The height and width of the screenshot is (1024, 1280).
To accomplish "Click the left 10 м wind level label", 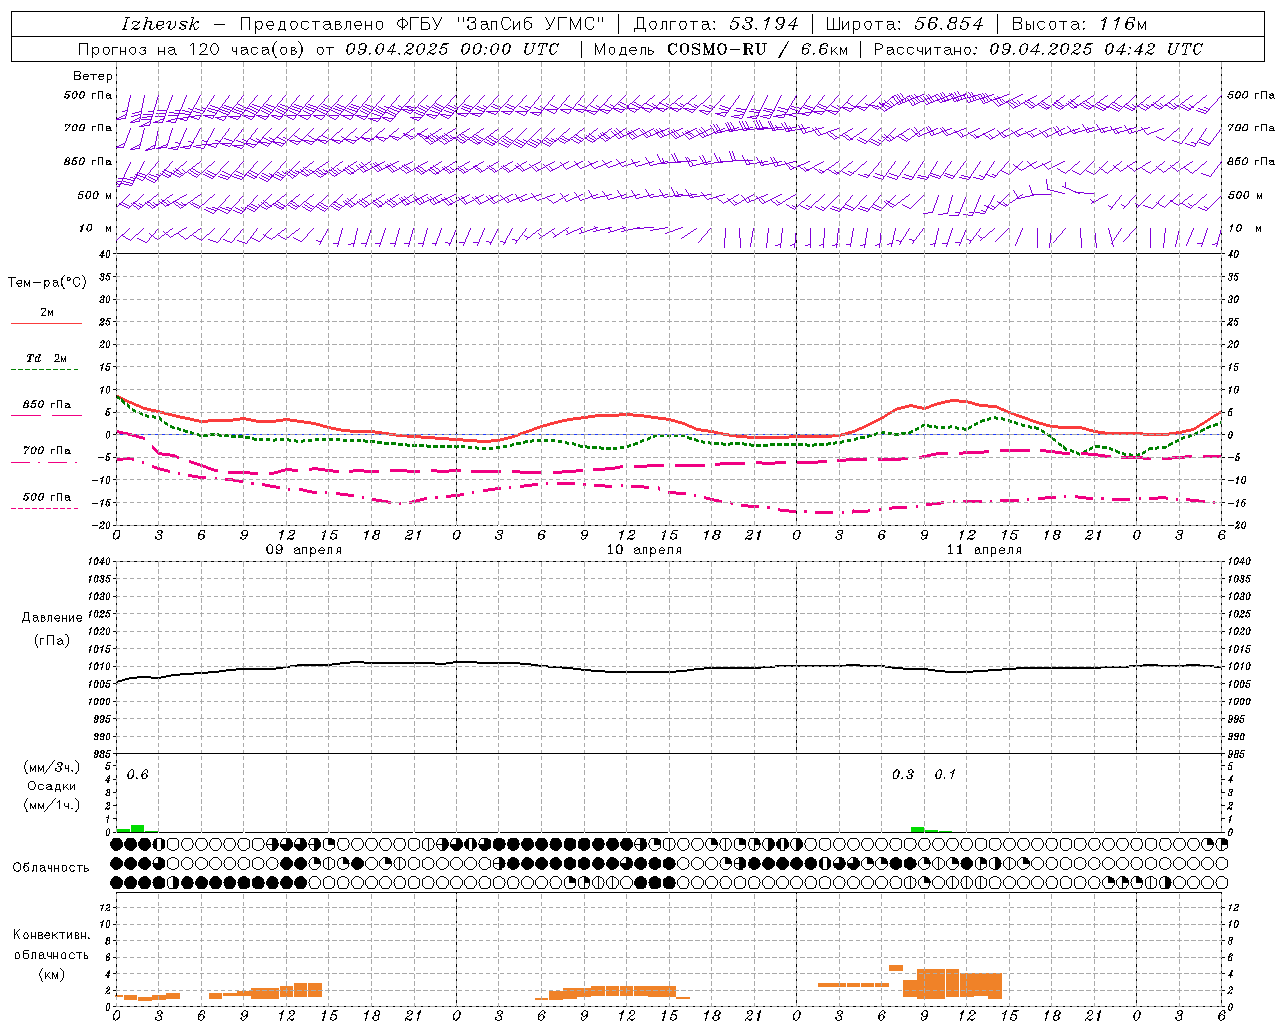I will pyautogui.click(x=96, y=228).
